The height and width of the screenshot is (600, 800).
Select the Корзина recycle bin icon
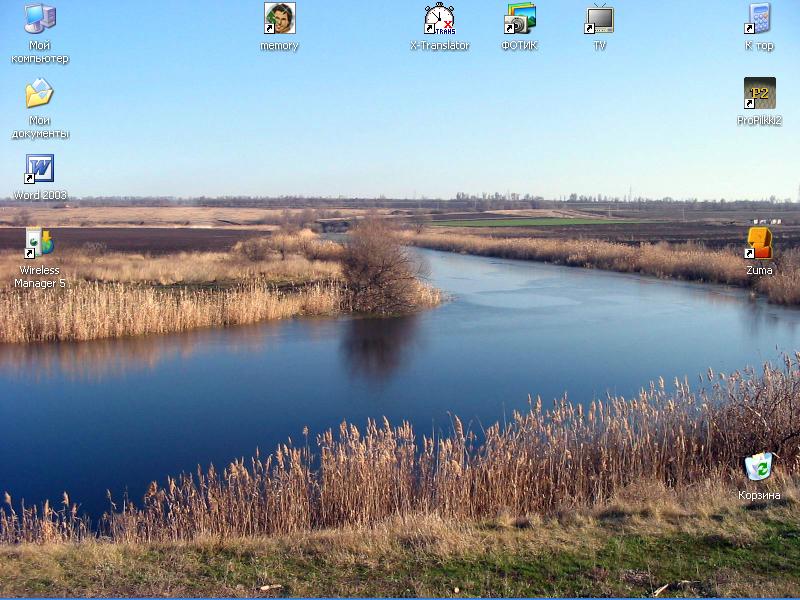(759, 467)
